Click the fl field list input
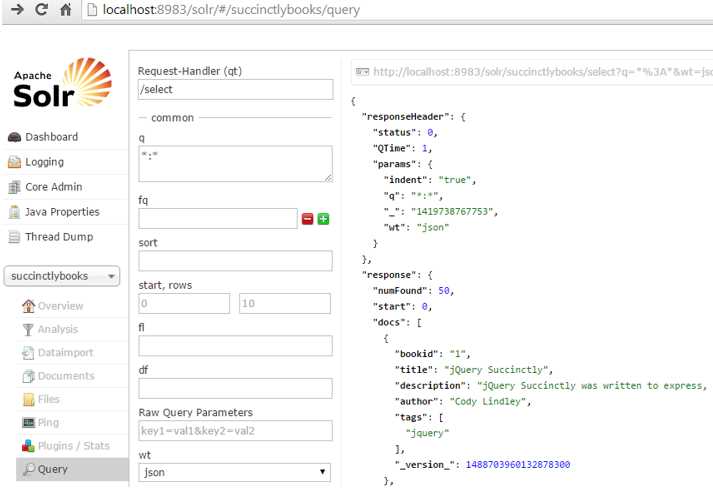Image resolution: width=713 pixels, height=492 pixels. (x=236, y=346)
